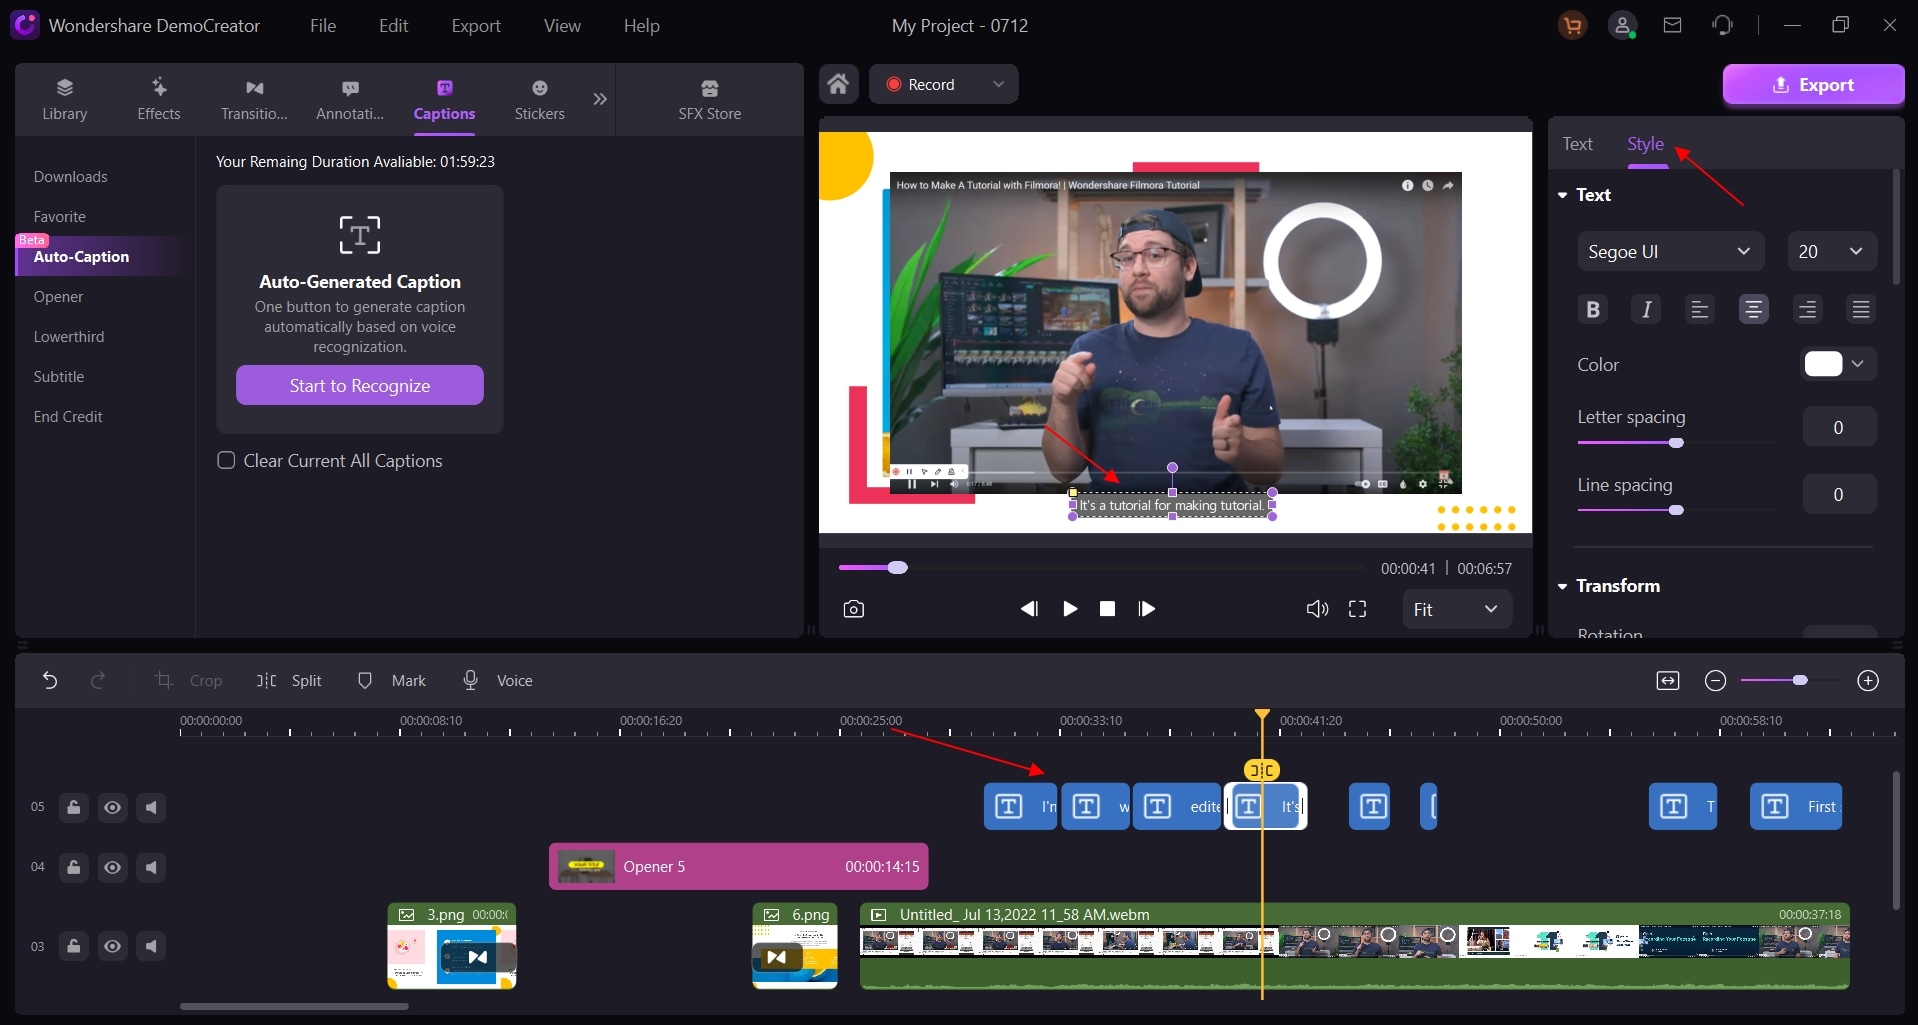Open the Export menu

coord(476,26)
